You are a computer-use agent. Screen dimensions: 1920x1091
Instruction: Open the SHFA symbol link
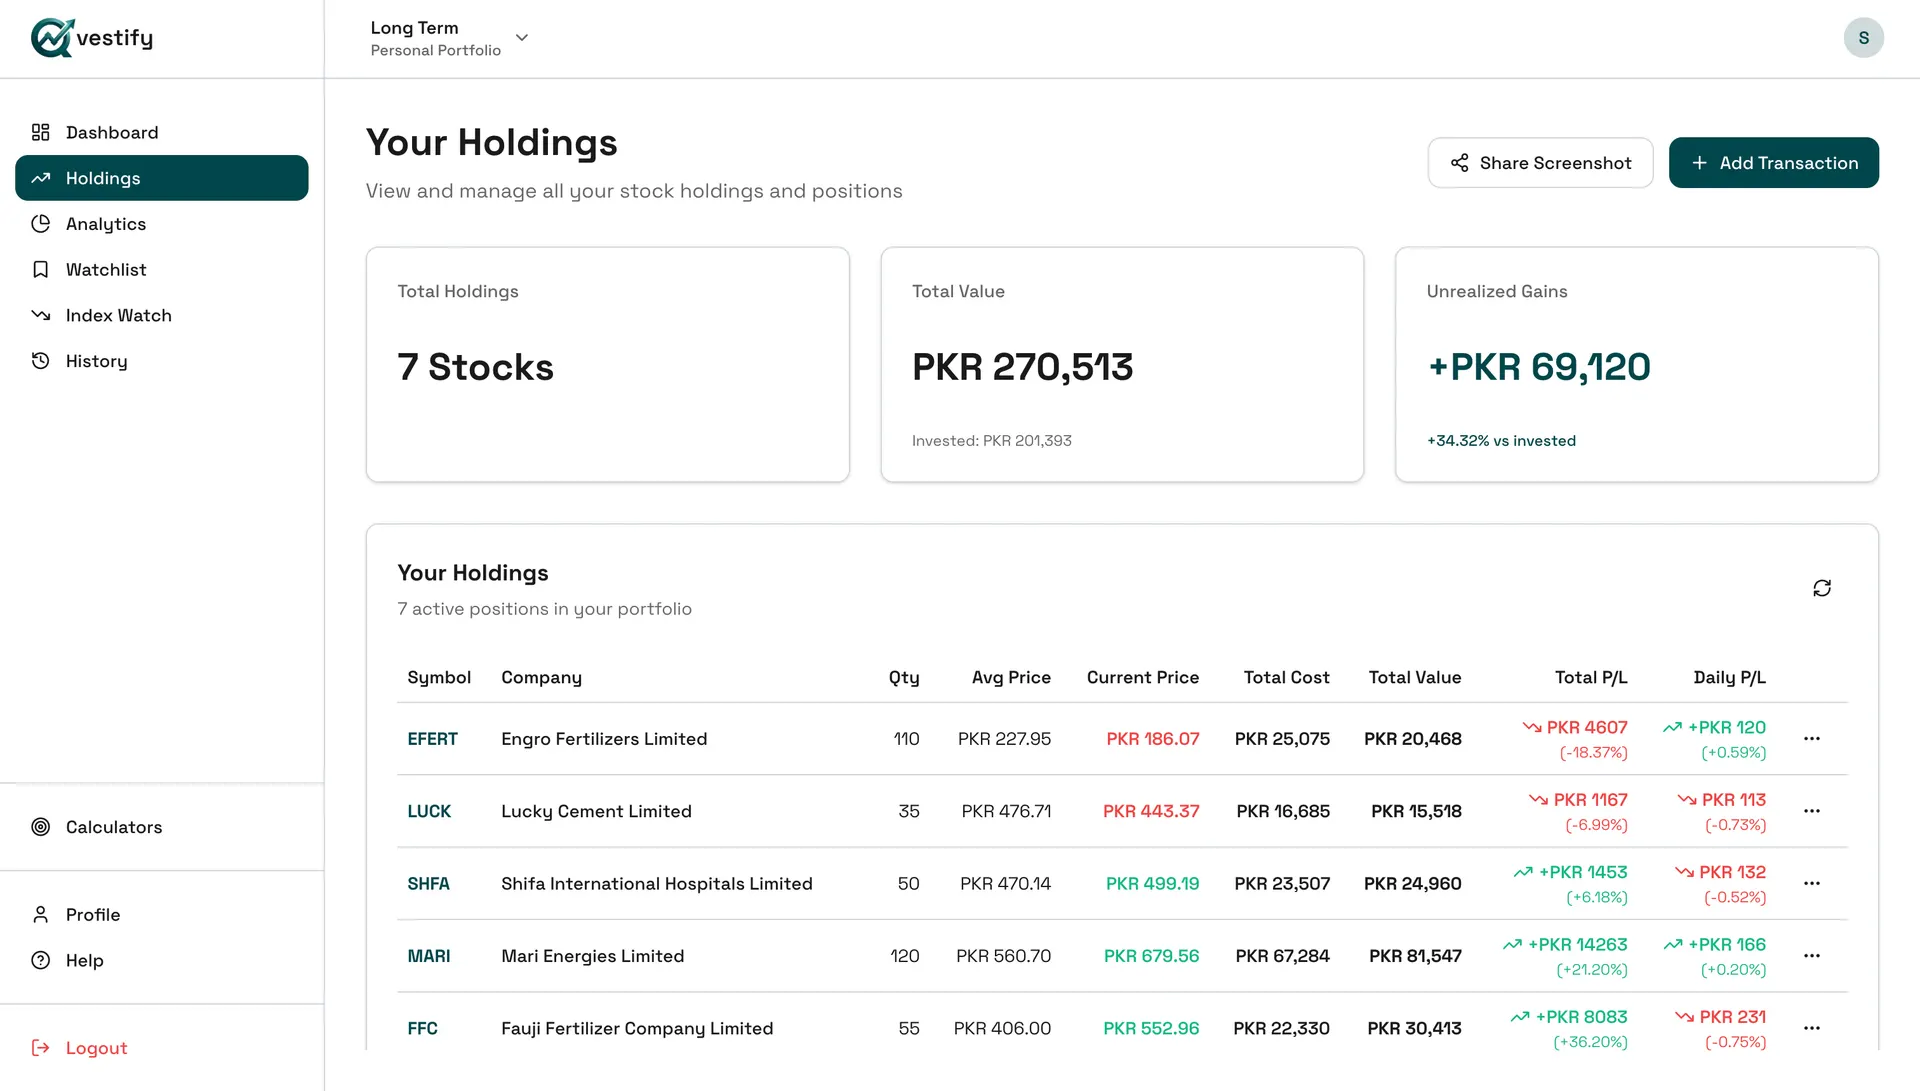coord(428,884)
